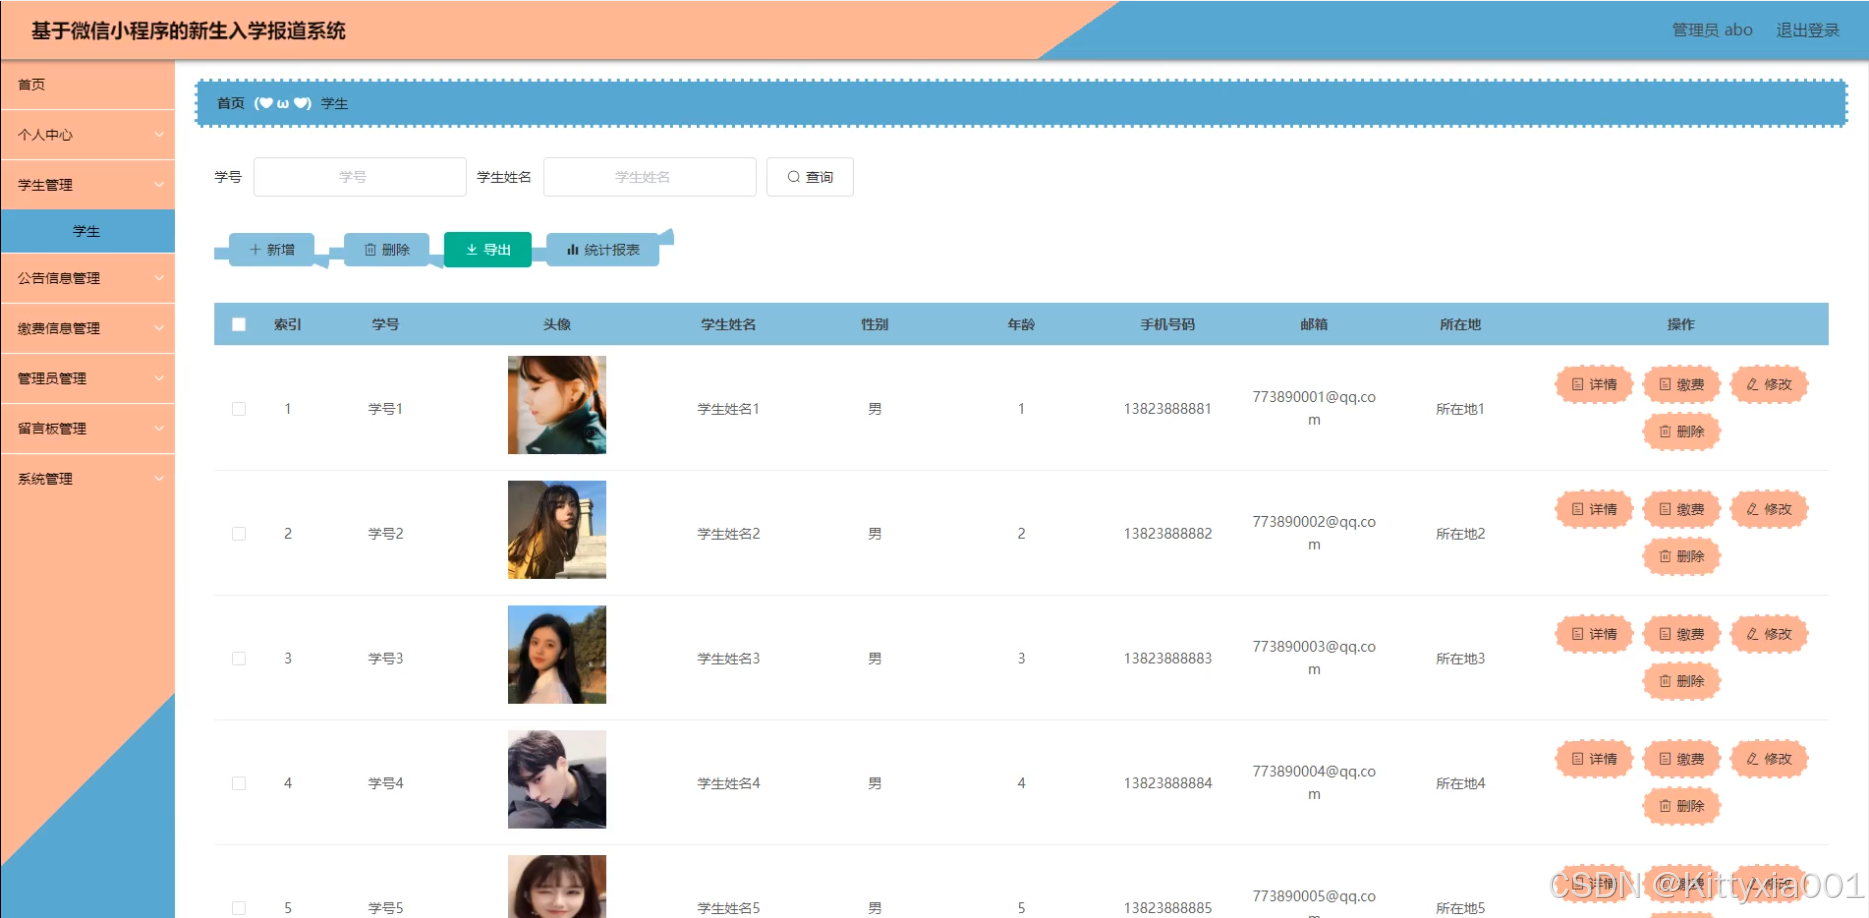Click 缴费 for 学生姓名2 row

click(1682, 509)
